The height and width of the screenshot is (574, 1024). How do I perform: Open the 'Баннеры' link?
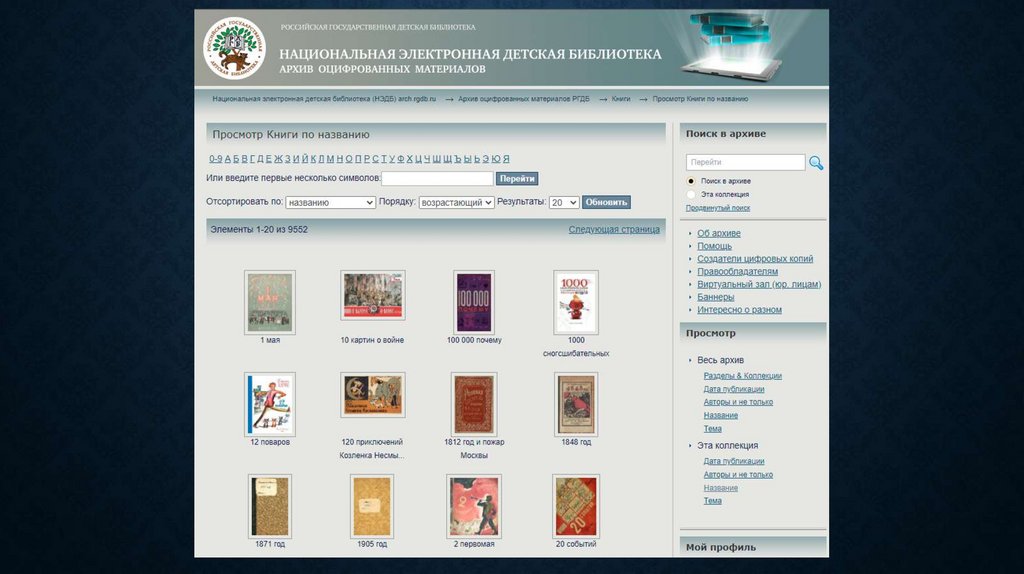pyautogui.click(x=715, y=296)
